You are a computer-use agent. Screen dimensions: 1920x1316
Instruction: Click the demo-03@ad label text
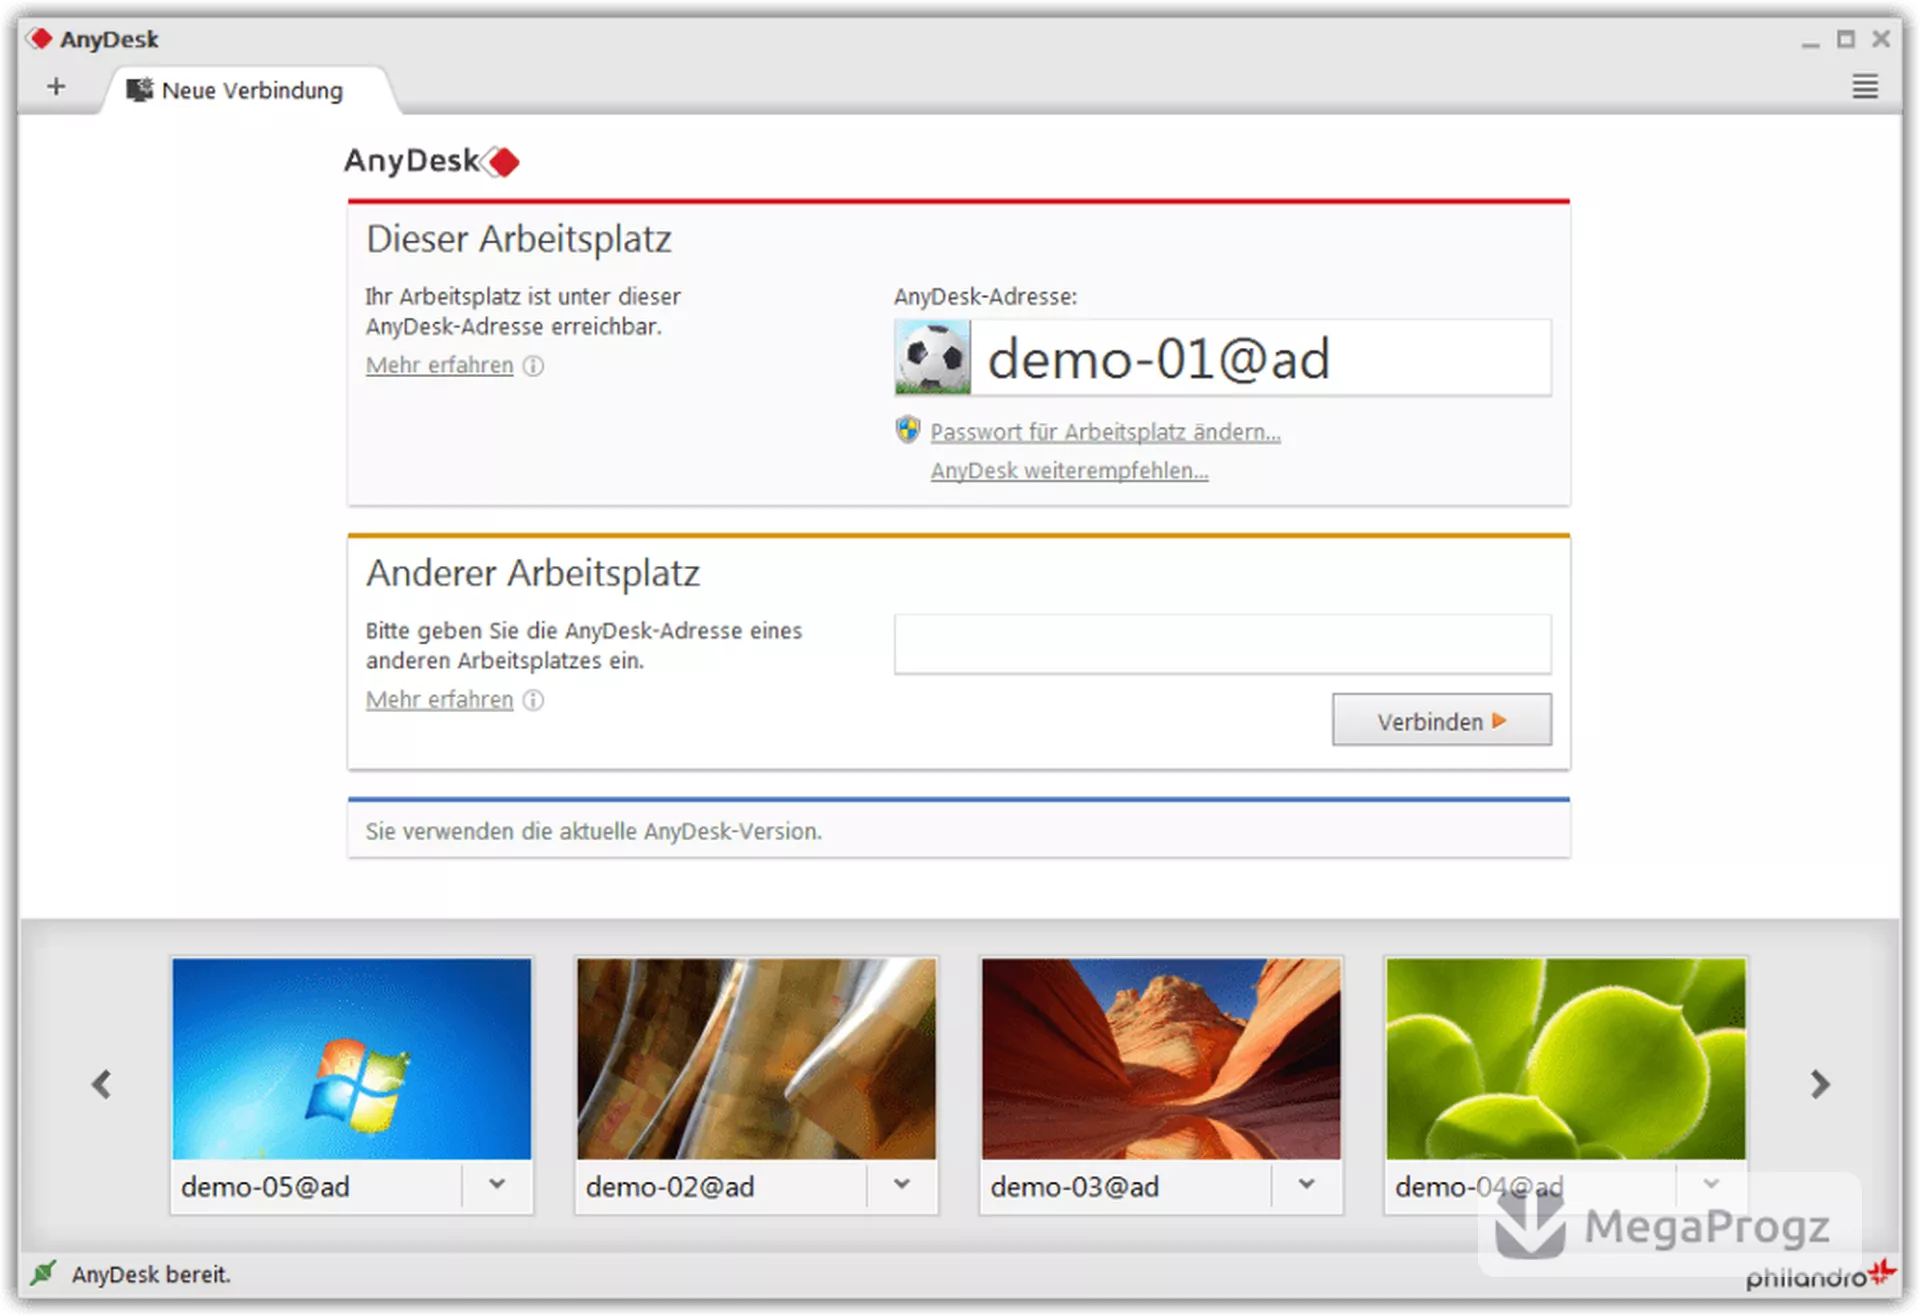point(1075,1187)
